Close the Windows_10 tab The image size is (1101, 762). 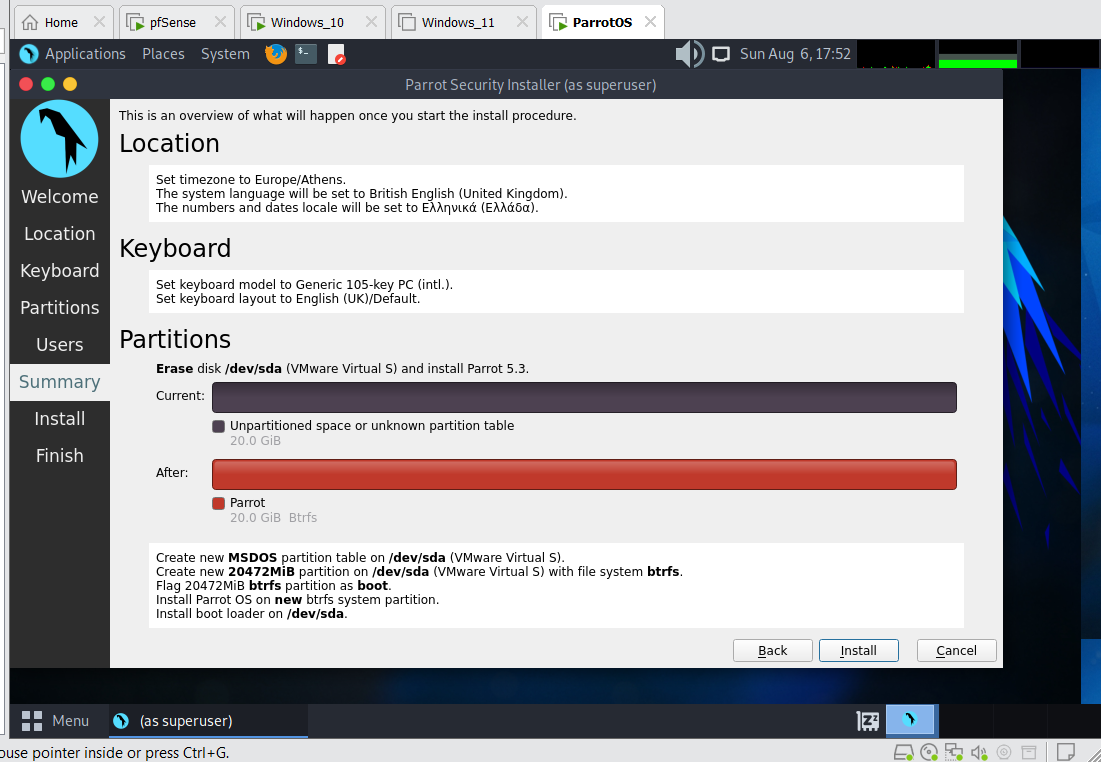coord(371,22)
